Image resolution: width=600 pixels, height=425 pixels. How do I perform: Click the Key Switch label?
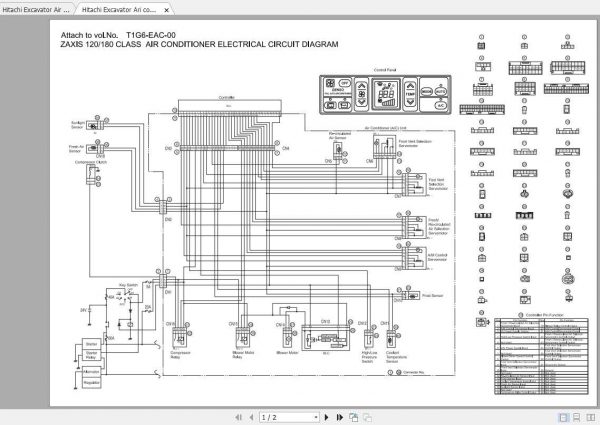(128, 285)
